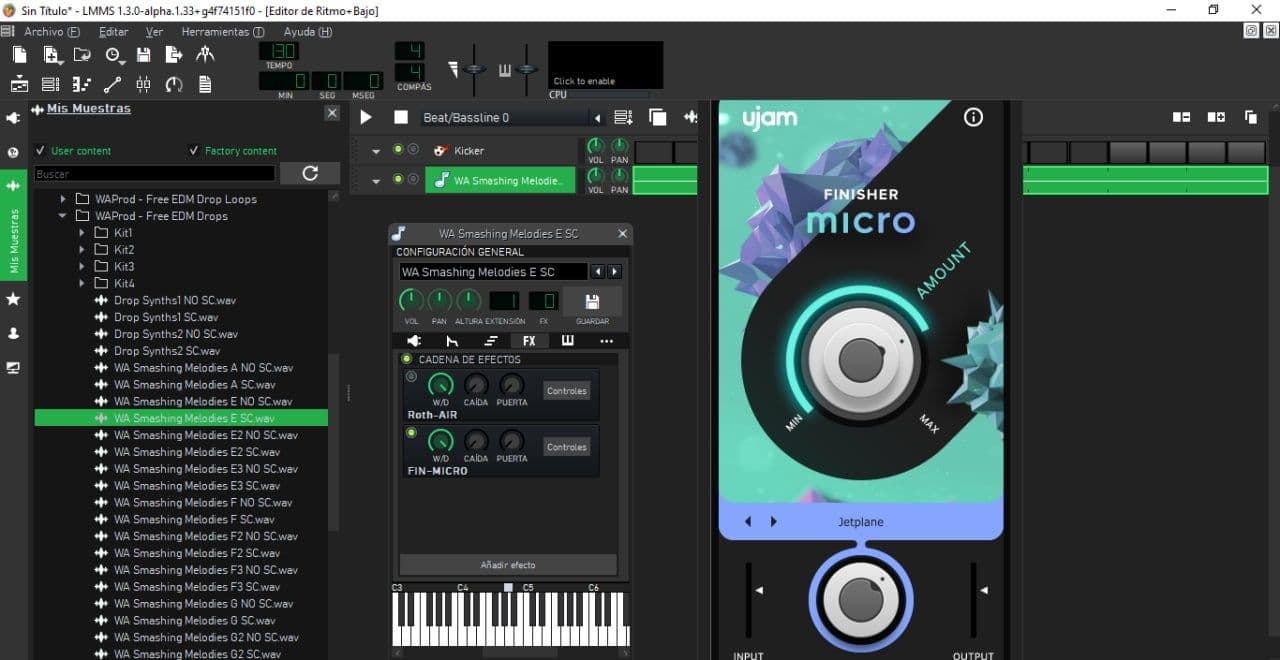The height and width of the screenshot is (660, 1280).
Task: Expand the WAProd - Free EDM Drop Loops folder
Action: [63, 199]
